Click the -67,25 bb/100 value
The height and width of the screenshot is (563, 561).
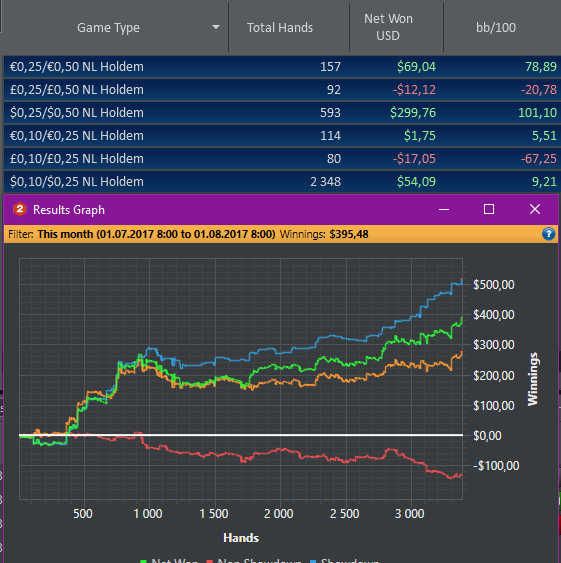point(539,159)
